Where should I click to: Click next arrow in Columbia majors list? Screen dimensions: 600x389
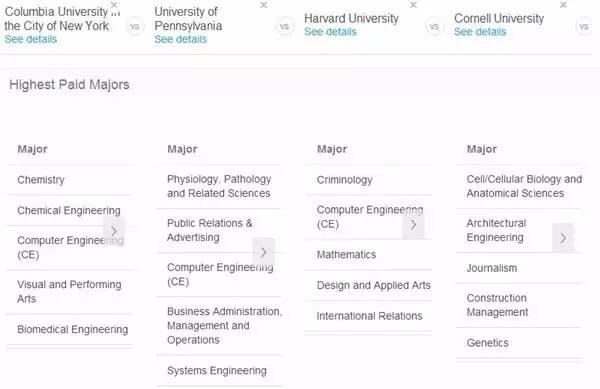point(114,230)
